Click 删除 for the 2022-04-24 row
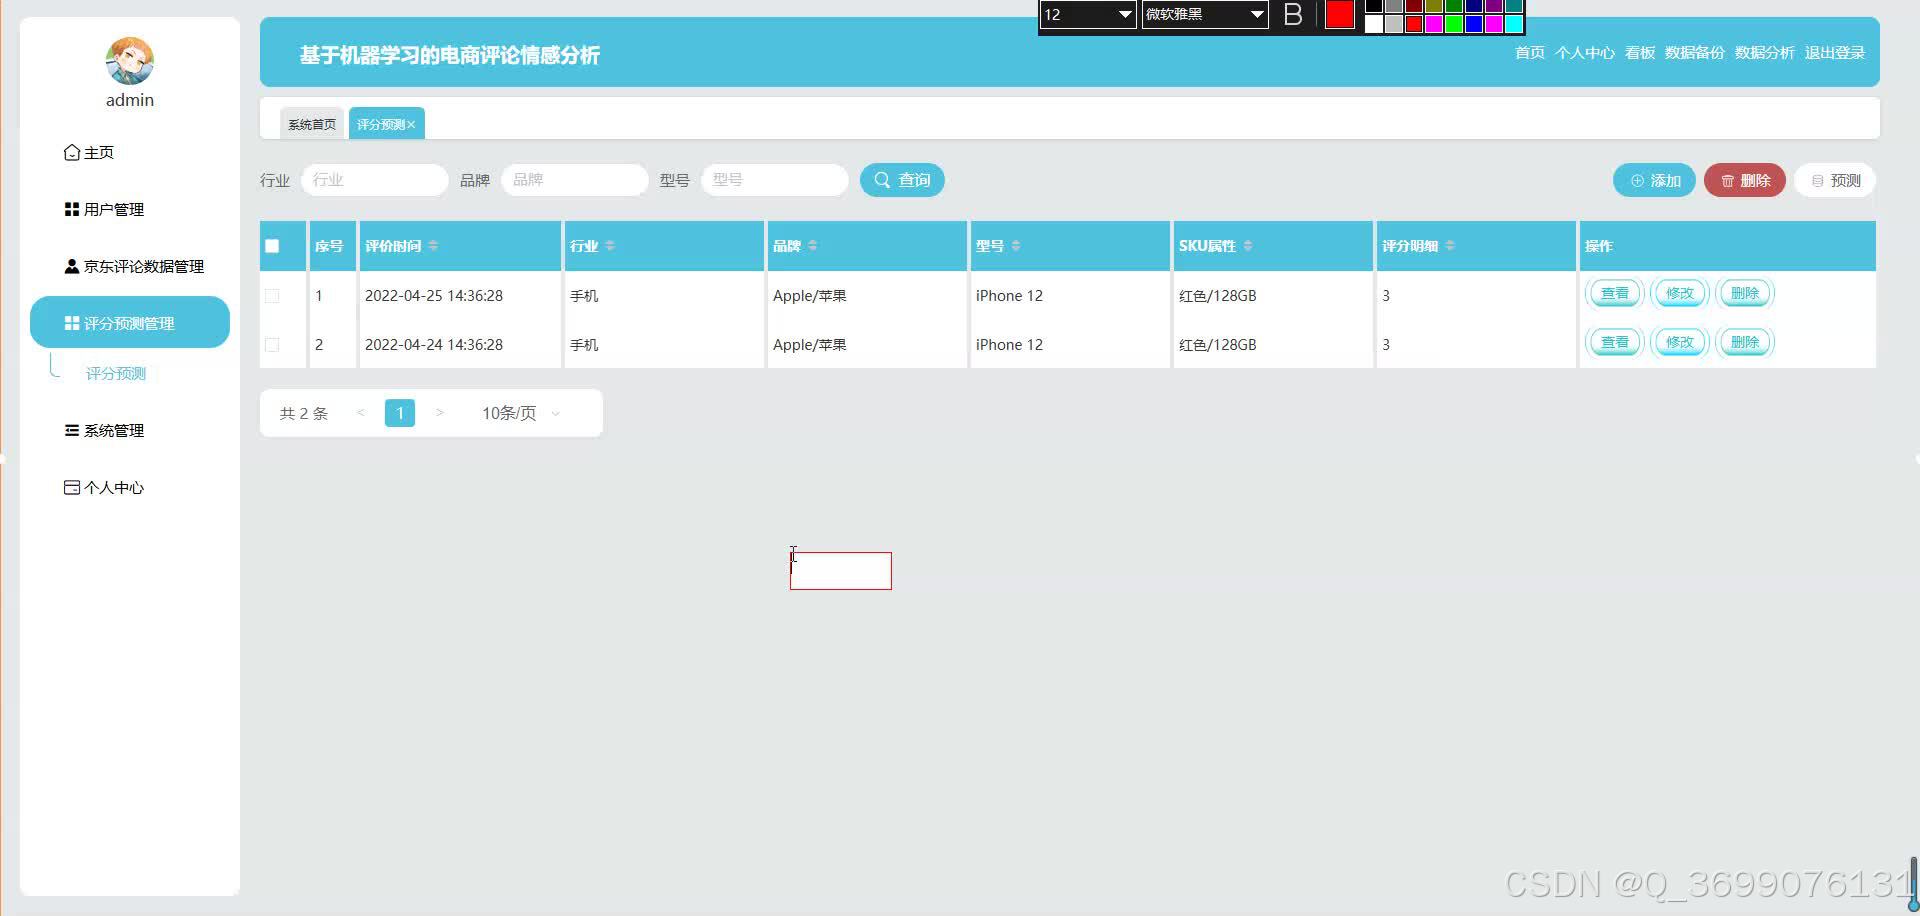 (1745, 342)
